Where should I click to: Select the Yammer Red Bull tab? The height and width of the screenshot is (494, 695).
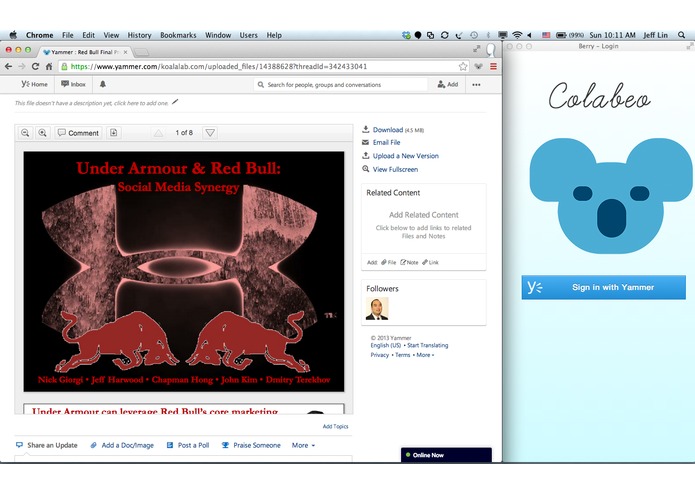coord(85,52)
